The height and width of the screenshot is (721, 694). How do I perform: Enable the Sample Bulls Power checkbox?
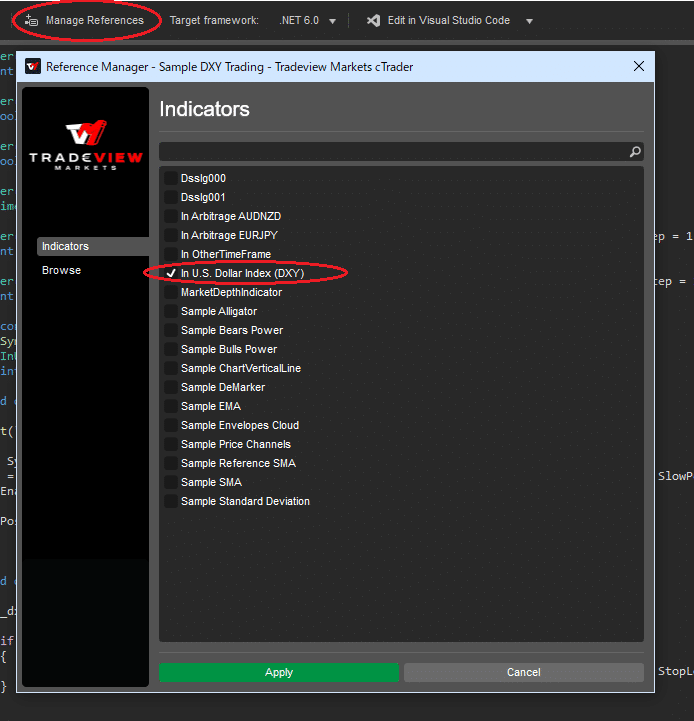pos(171,349)
